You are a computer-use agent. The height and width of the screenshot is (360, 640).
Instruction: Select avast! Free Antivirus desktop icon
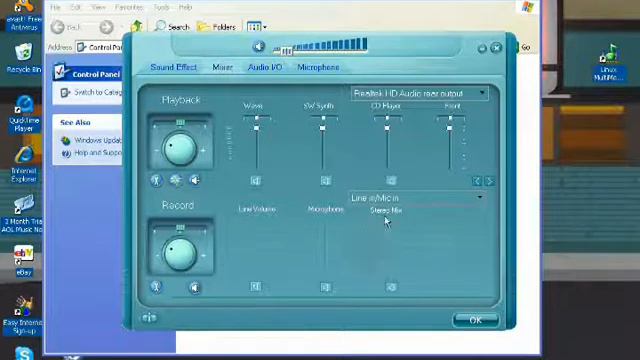click(24, 16)
